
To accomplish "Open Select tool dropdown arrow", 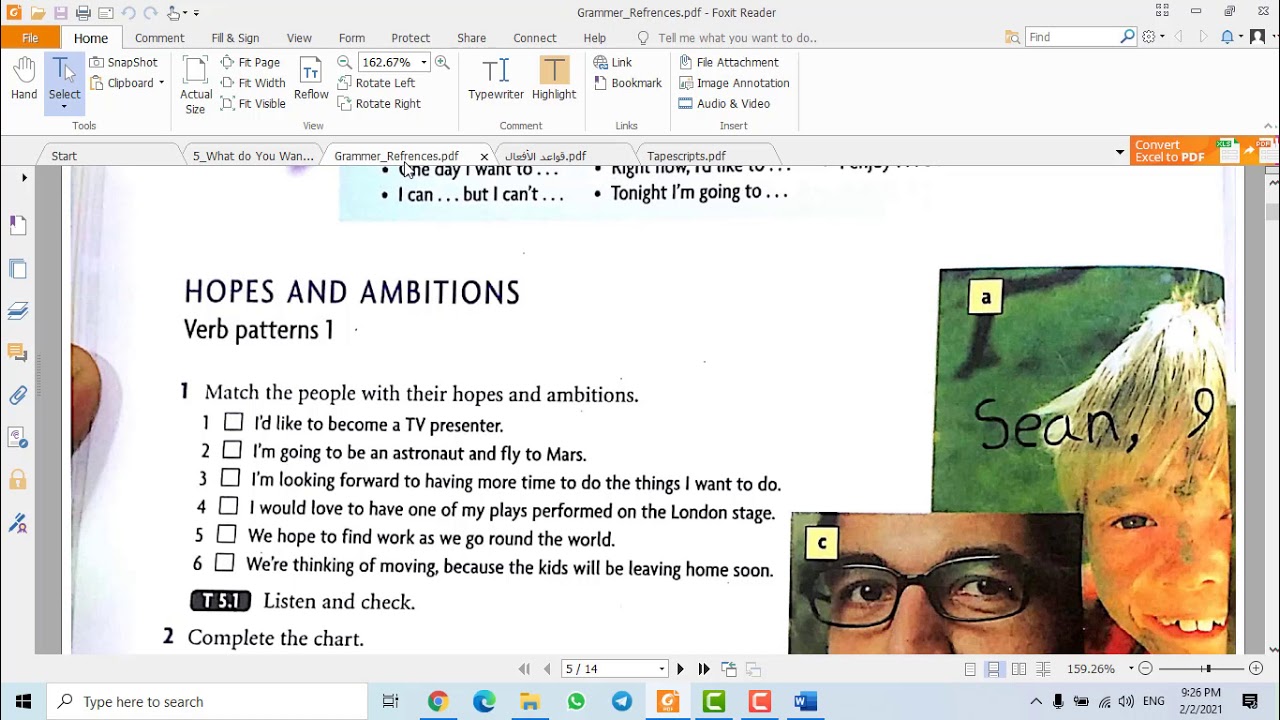I will coord(64,107).
